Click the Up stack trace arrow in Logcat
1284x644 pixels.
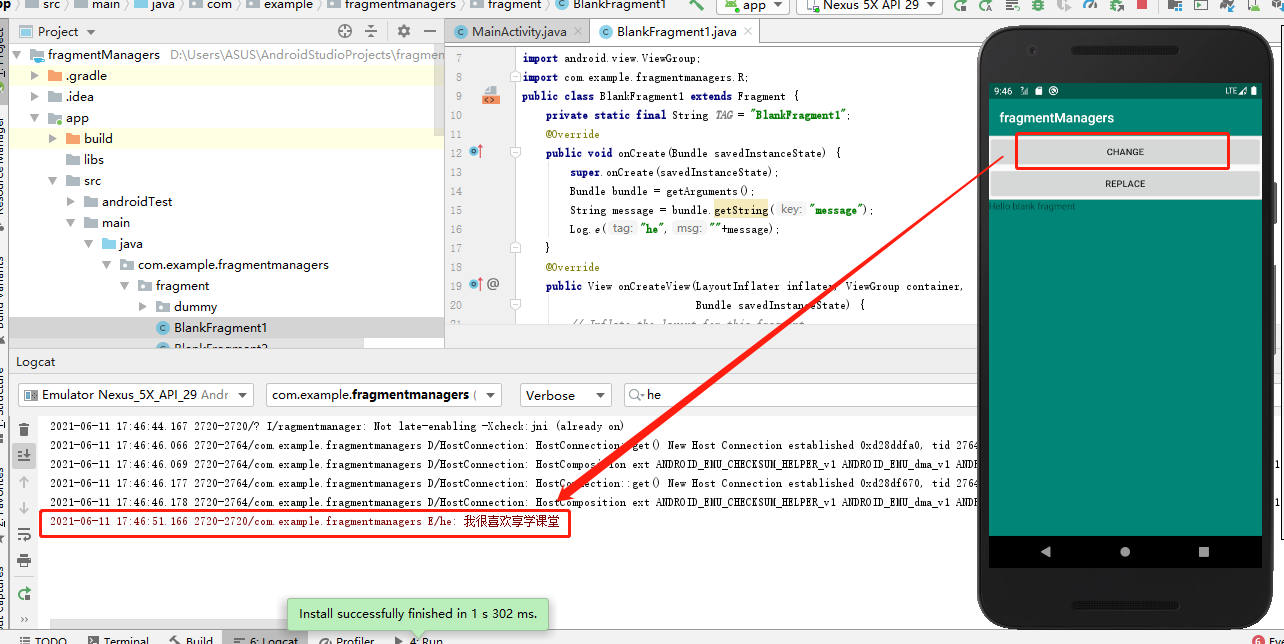click(x=25, y=482)
